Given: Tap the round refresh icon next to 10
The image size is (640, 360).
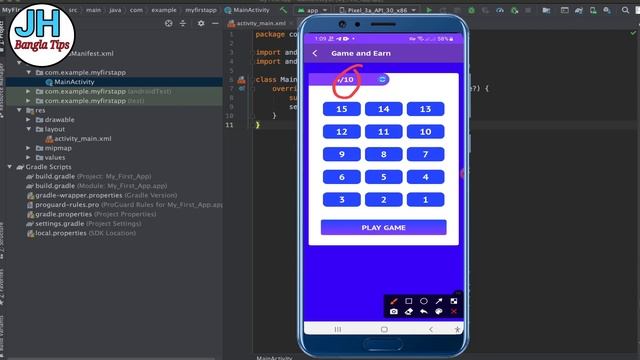Looking at the screenshot, I should pos(382,79).
